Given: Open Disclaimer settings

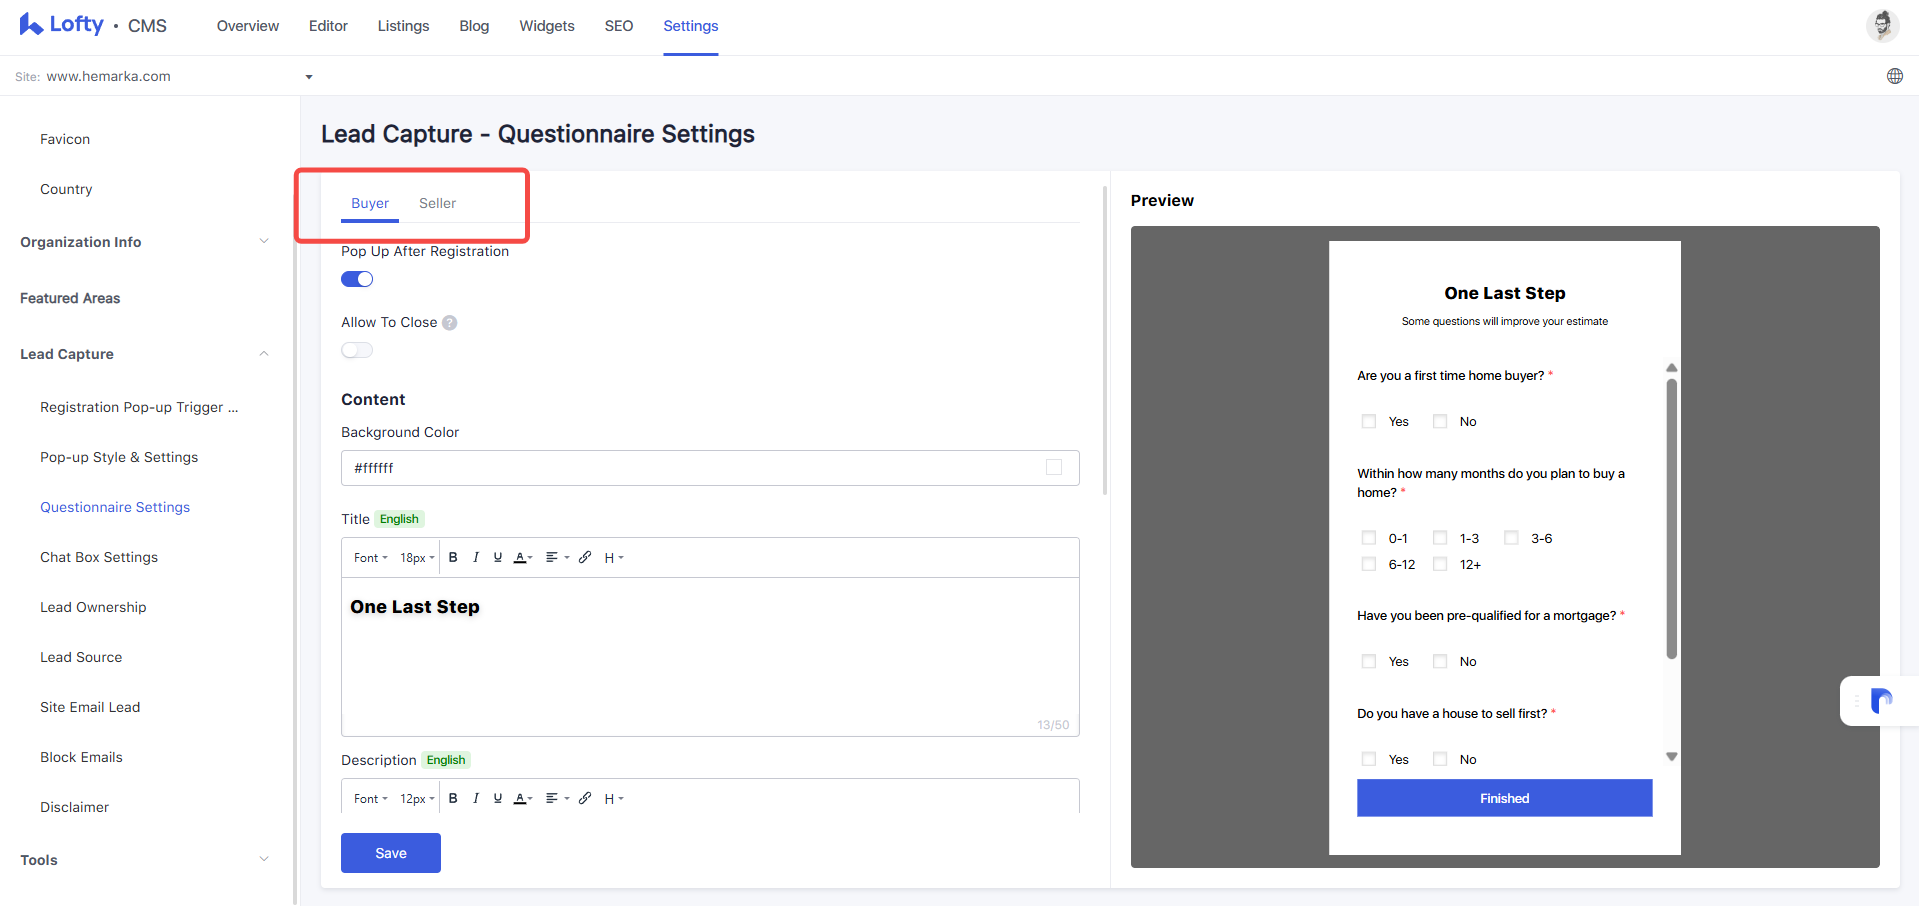Looking at the screenshot, I should [75, 807].
